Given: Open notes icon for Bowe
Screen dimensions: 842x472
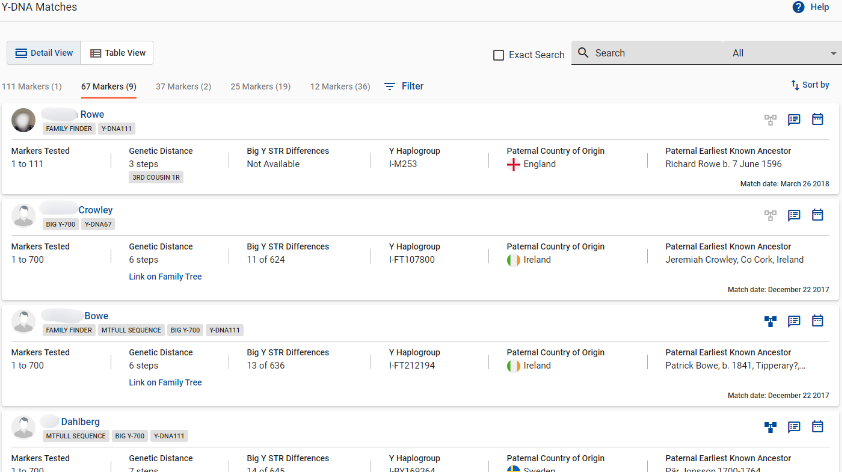Looking at the screenshot, I should [x=794, y=321].
